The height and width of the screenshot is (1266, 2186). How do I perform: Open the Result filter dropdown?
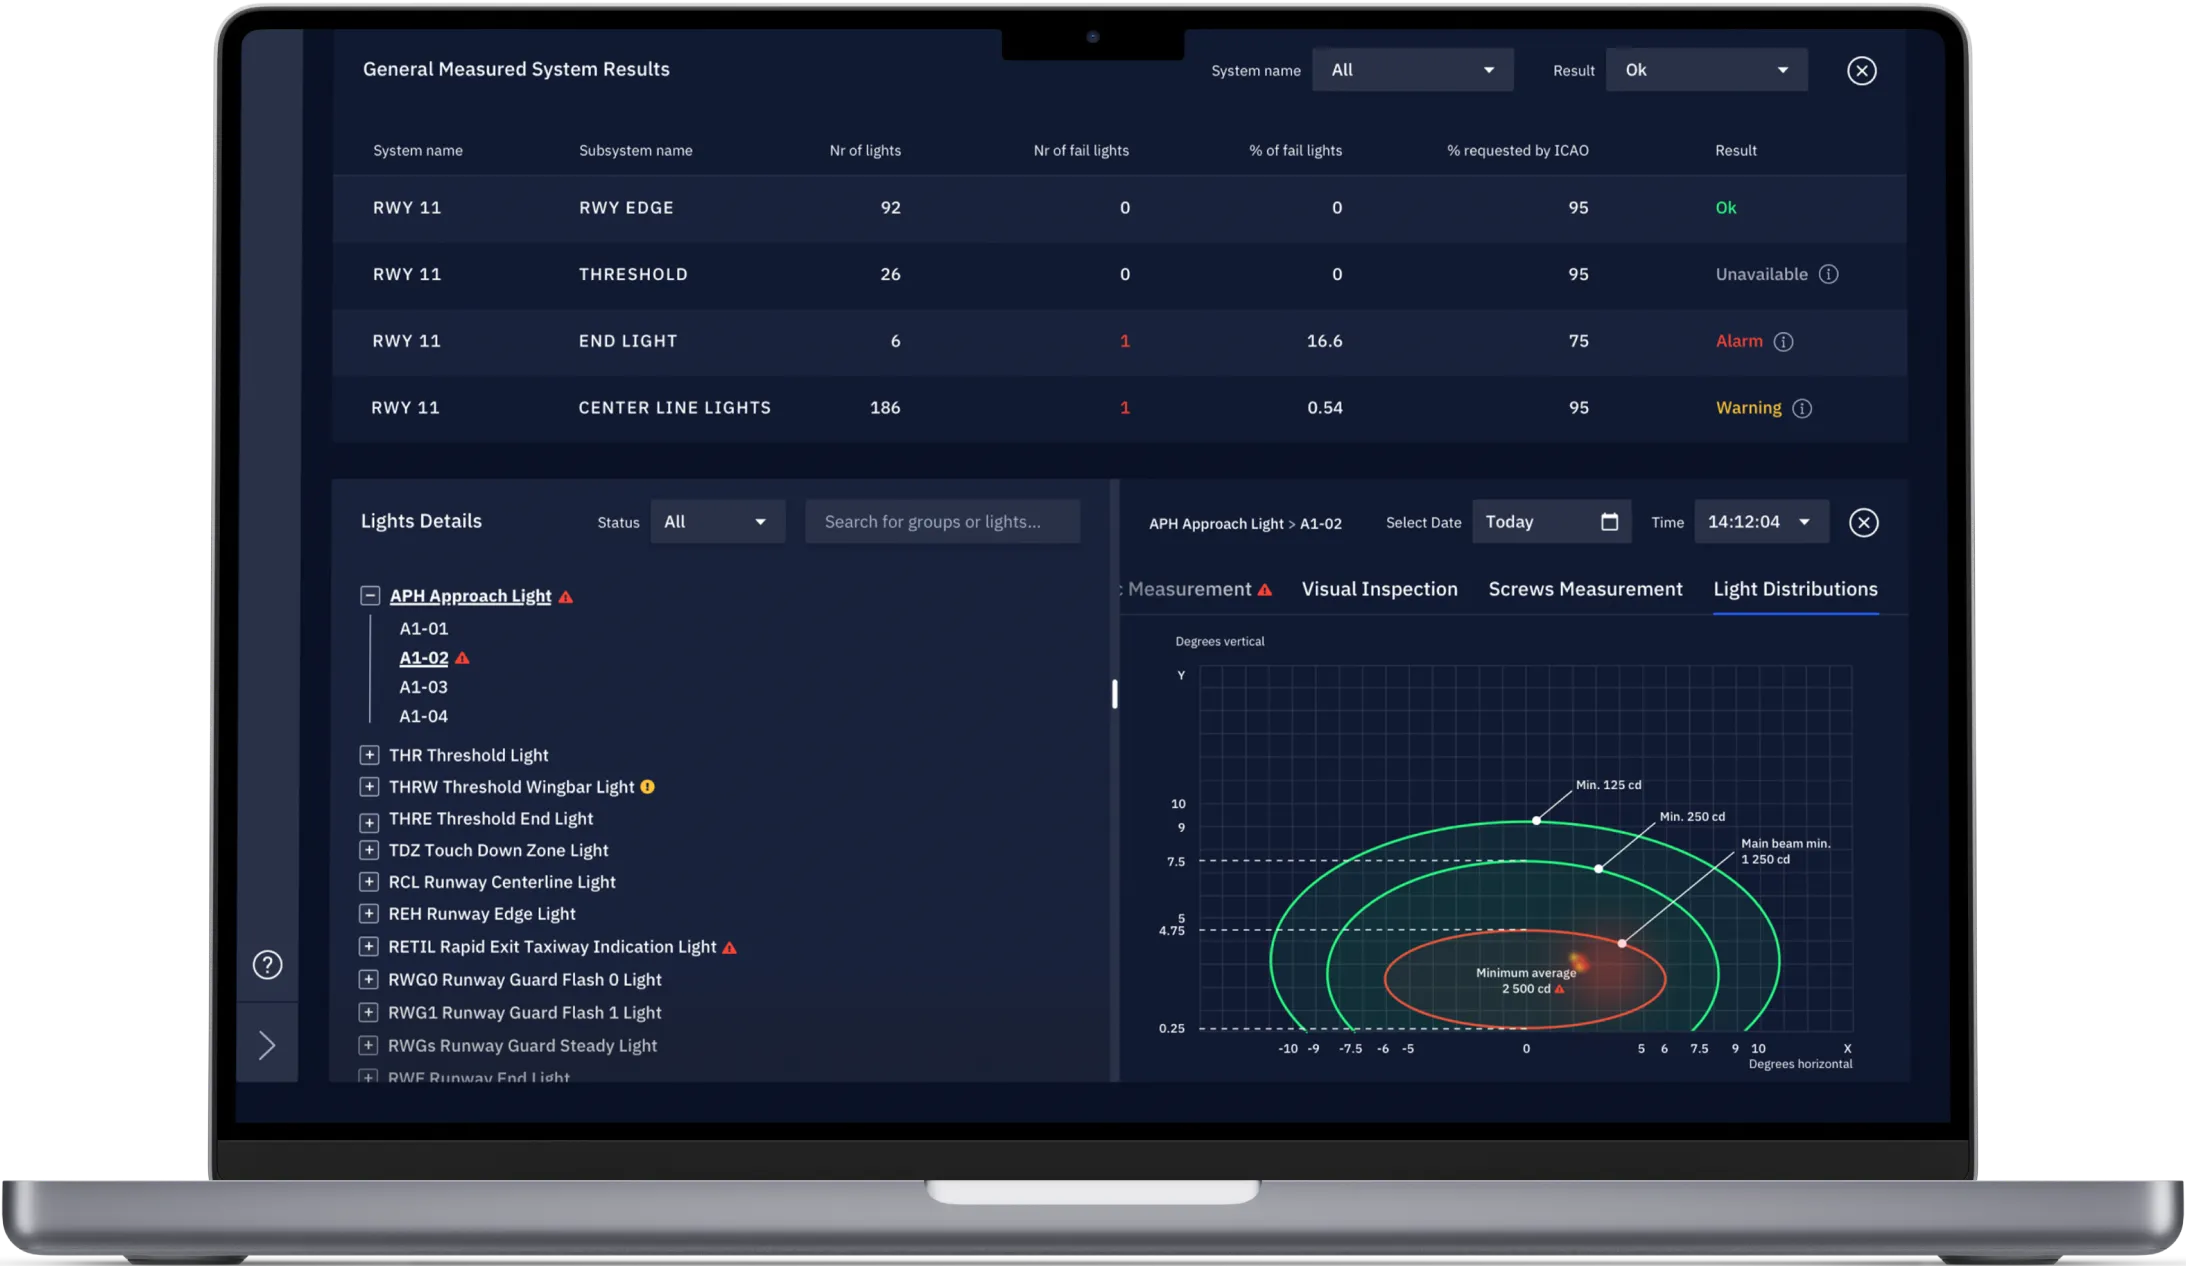[x=1706, y=70]
